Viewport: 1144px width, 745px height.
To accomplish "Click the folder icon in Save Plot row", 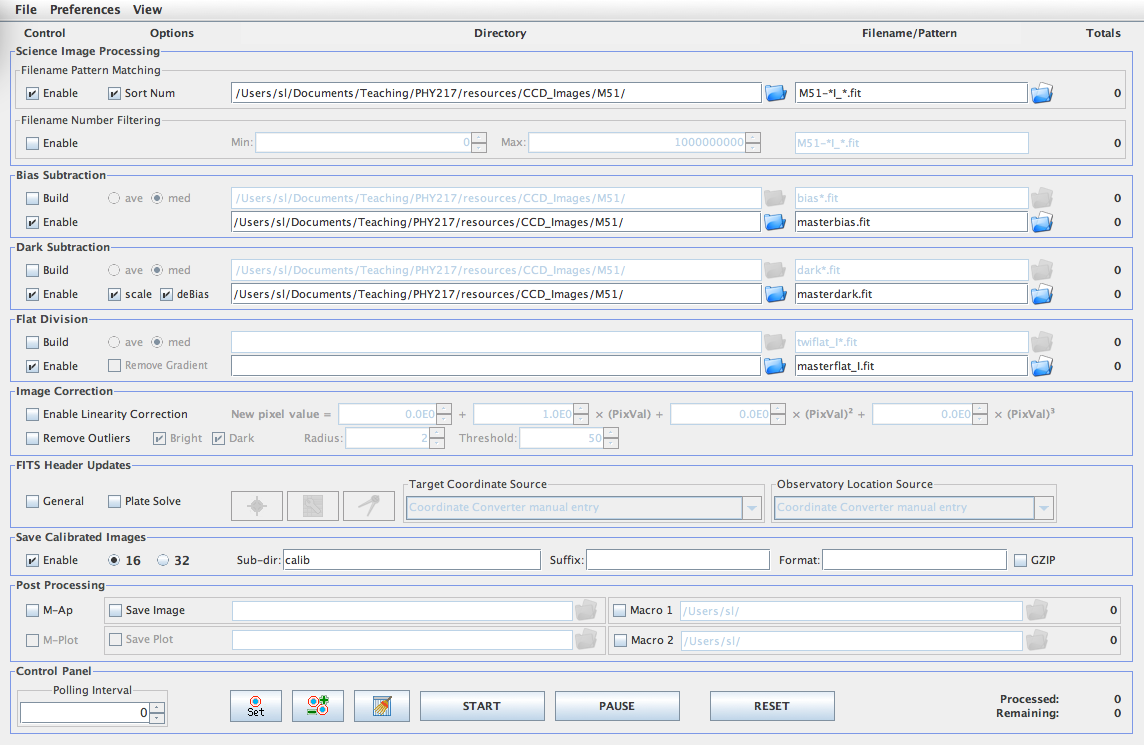I will (585, 640).
